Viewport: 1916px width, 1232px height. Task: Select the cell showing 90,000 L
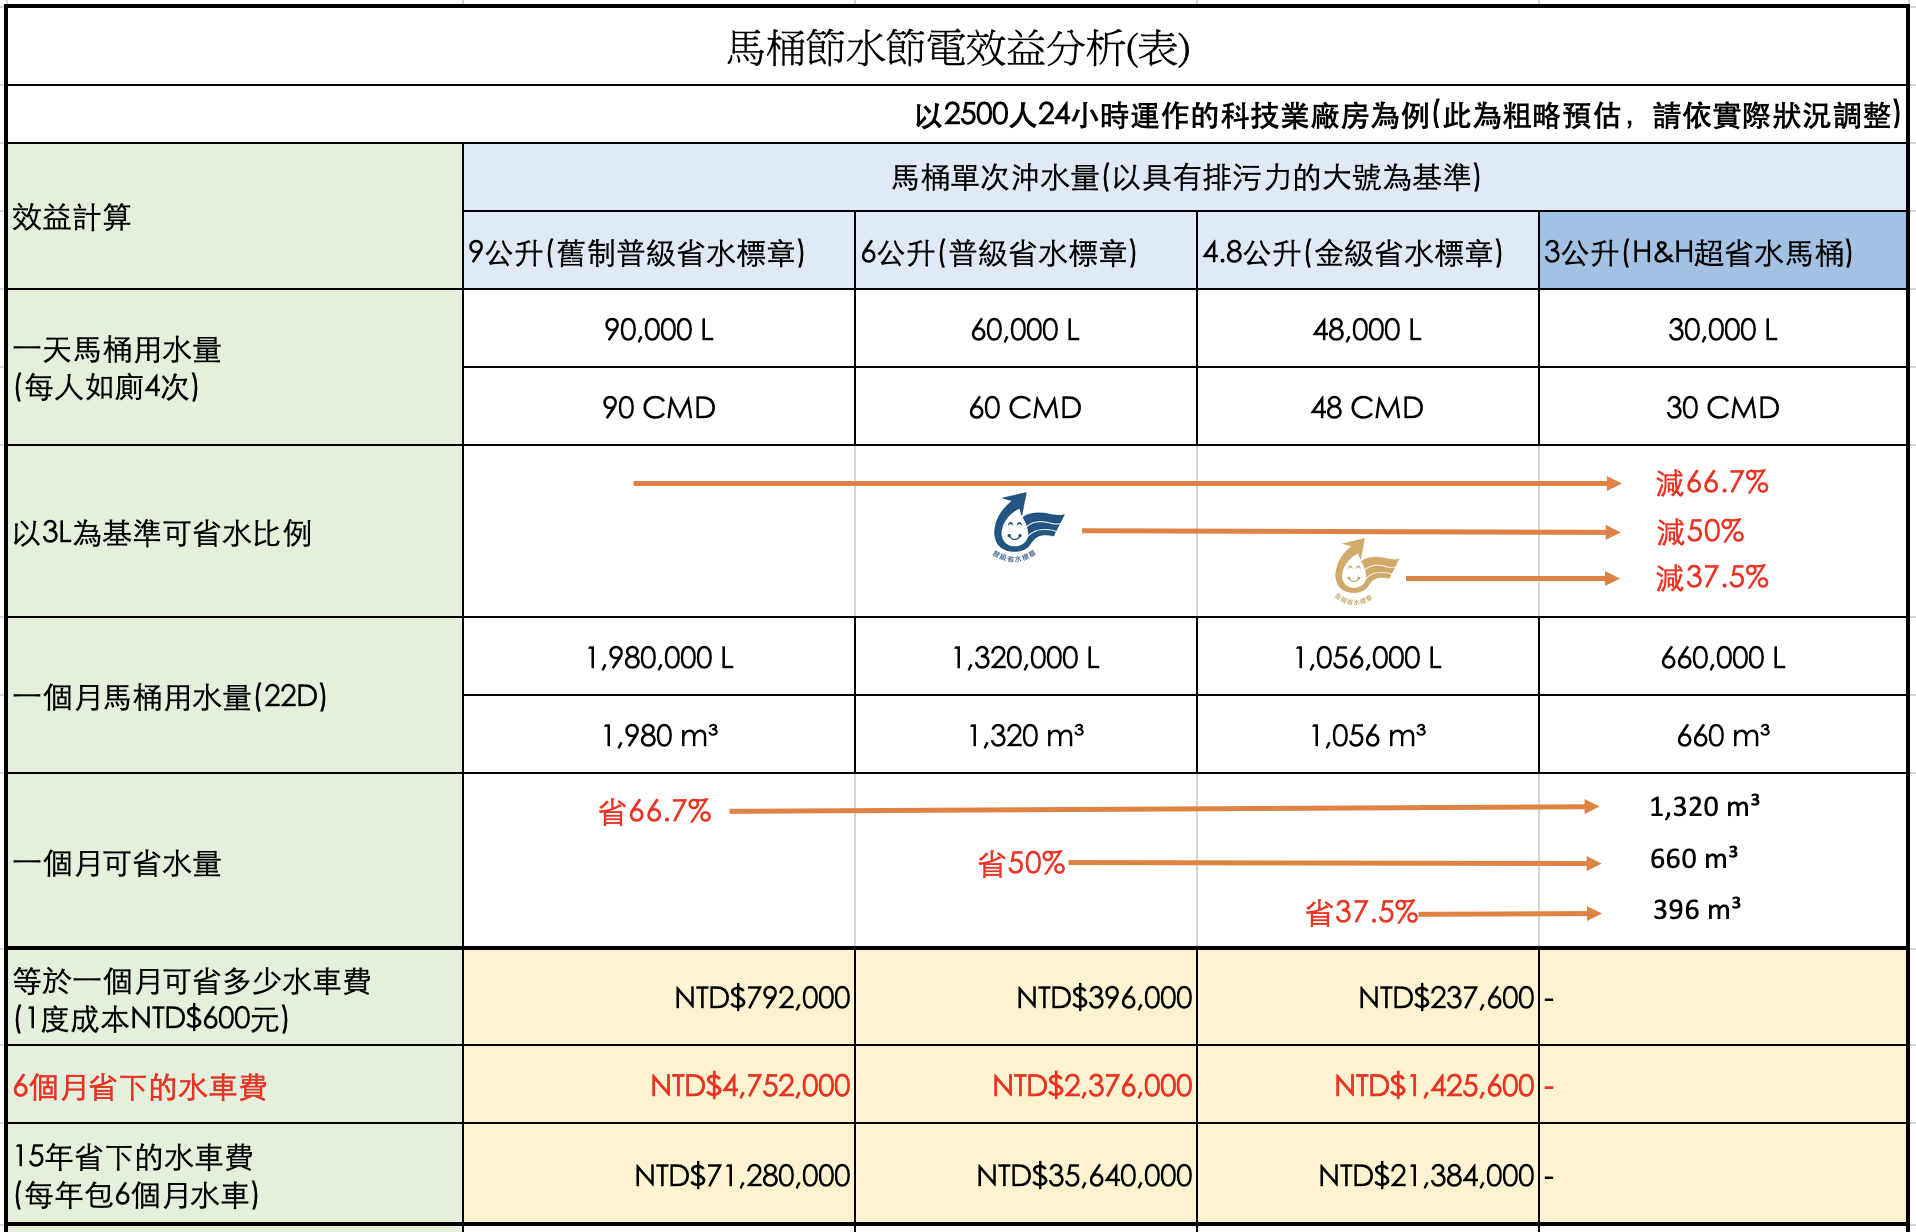(658, 329)
